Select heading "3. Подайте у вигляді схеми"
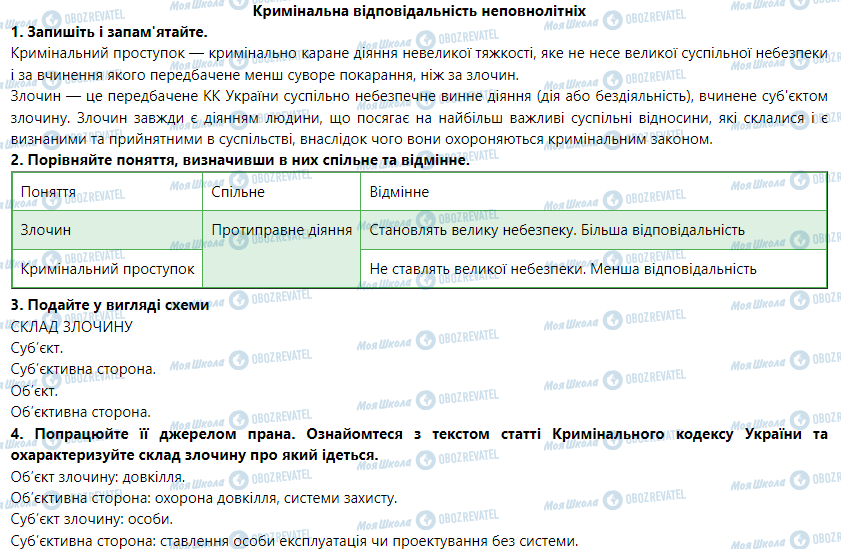The height and width of the screenshot is (549, 841). 110,306
